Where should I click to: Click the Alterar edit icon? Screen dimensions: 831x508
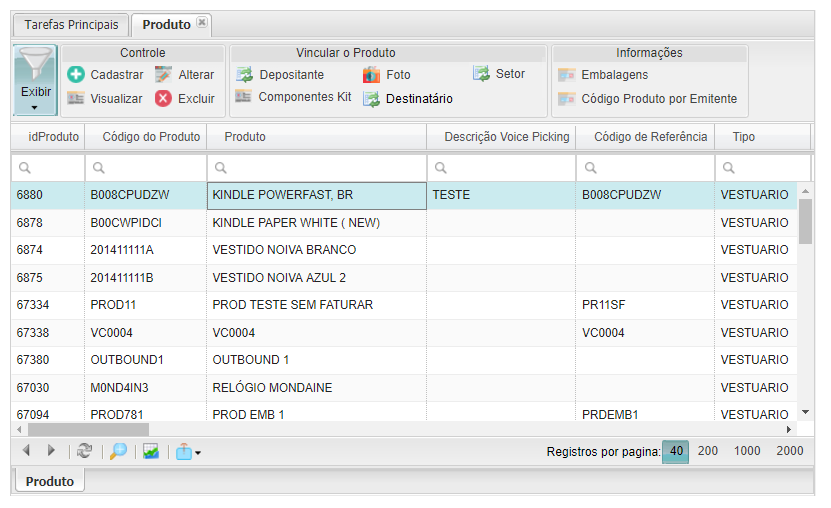coord(163,74)
